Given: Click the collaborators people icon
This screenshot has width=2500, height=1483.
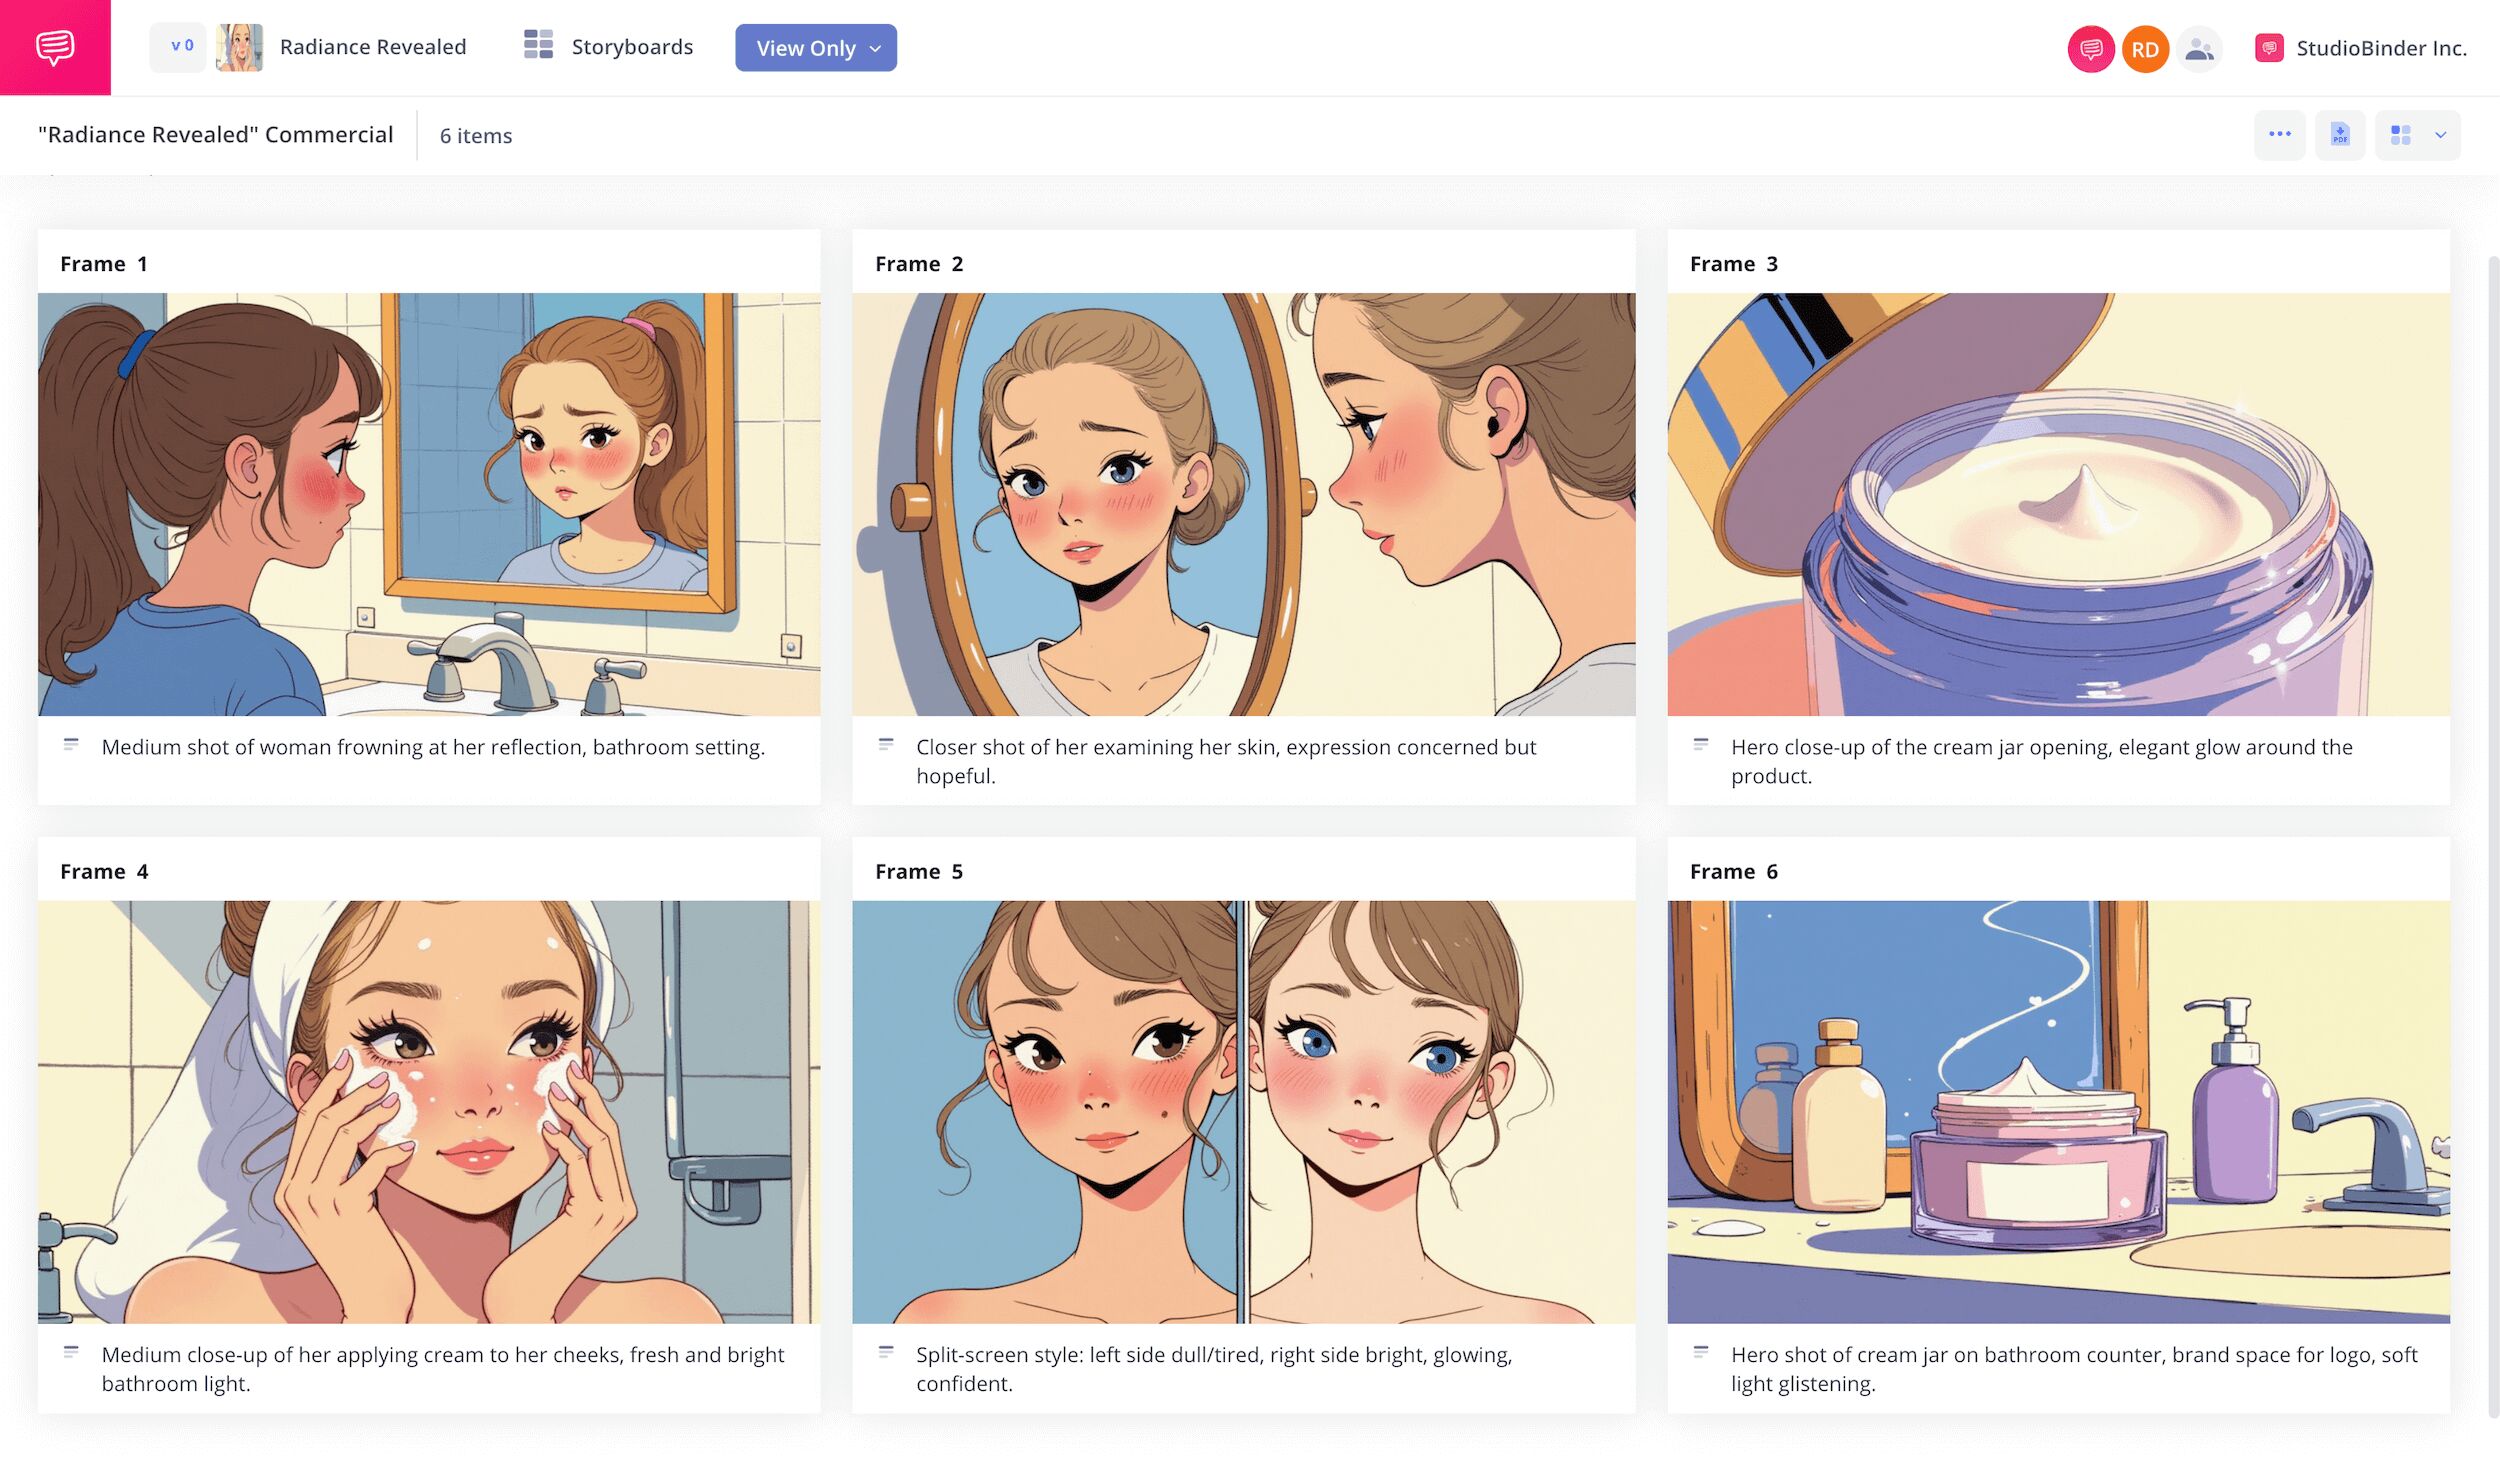Looking at the screenshot, I should [x=2198, y=49].
